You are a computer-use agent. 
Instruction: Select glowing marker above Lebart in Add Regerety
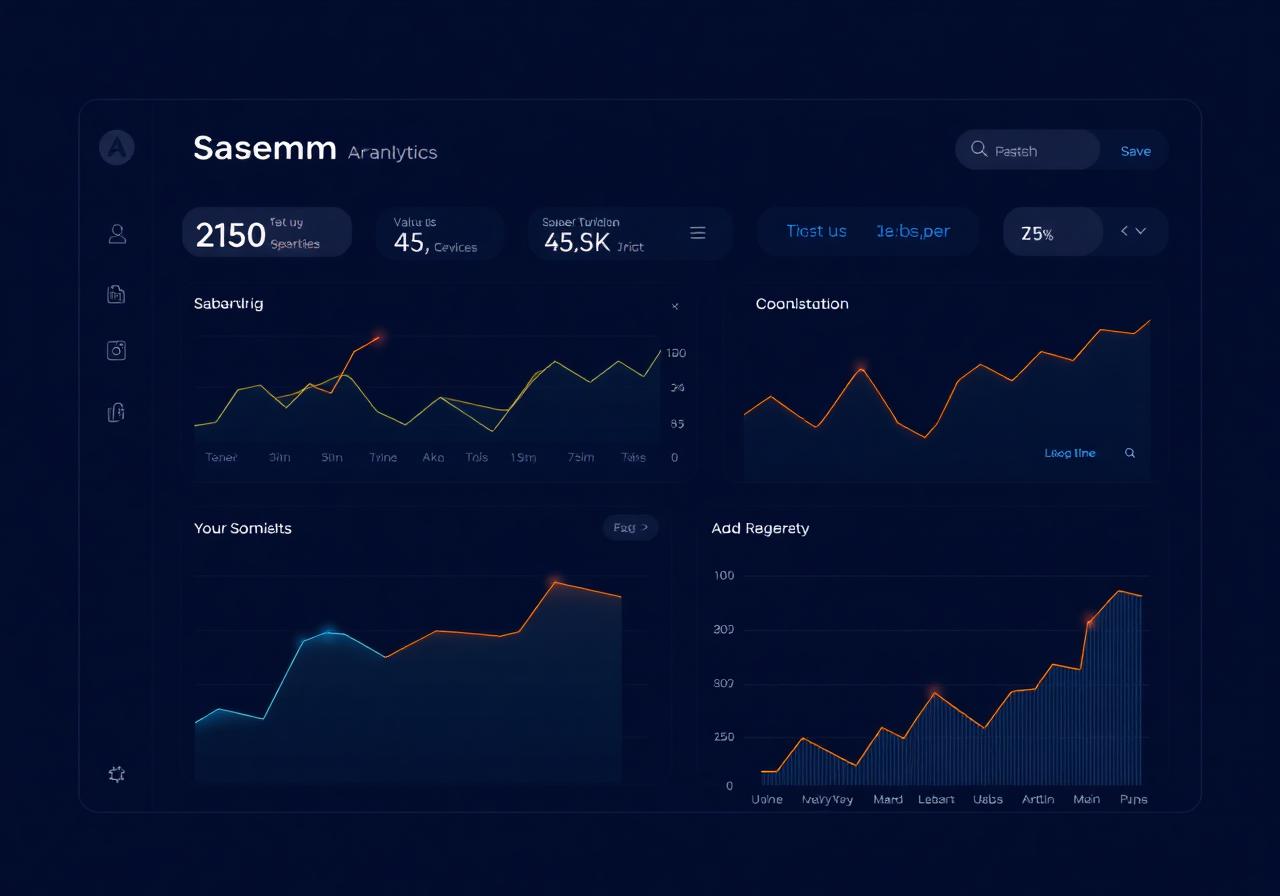point(935,692)
